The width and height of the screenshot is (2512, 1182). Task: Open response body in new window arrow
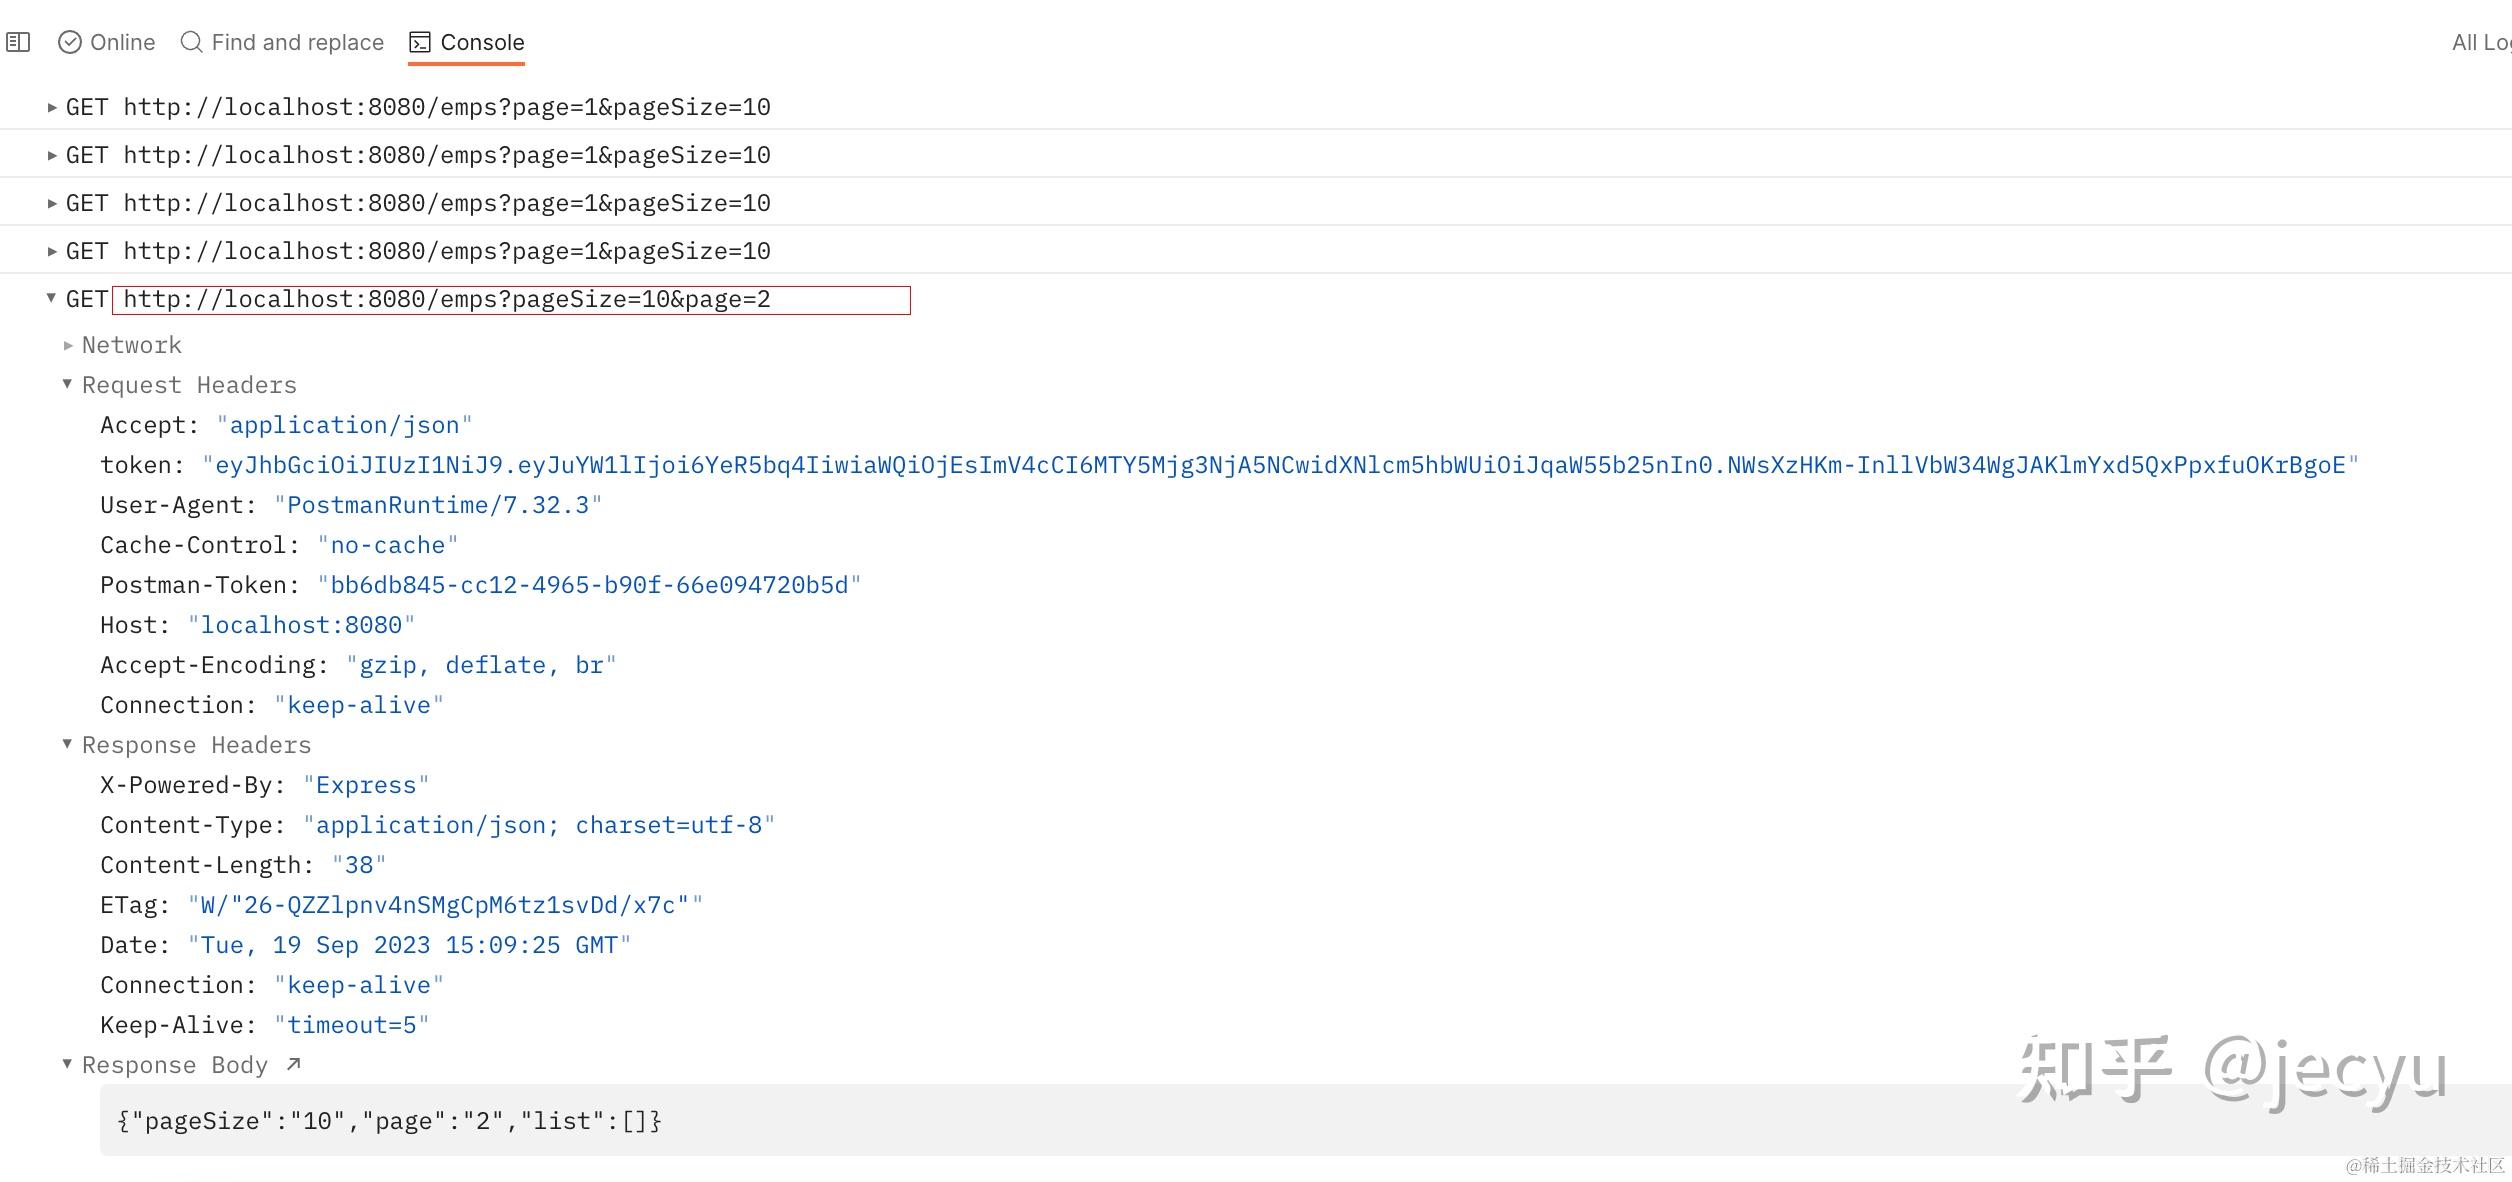pos(293,1064)
